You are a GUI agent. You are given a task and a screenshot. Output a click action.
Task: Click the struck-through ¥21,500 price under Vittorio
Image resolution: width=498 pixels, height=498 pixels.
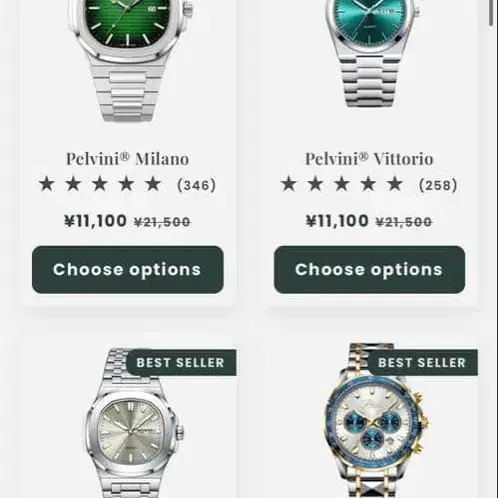coord(404,222)
